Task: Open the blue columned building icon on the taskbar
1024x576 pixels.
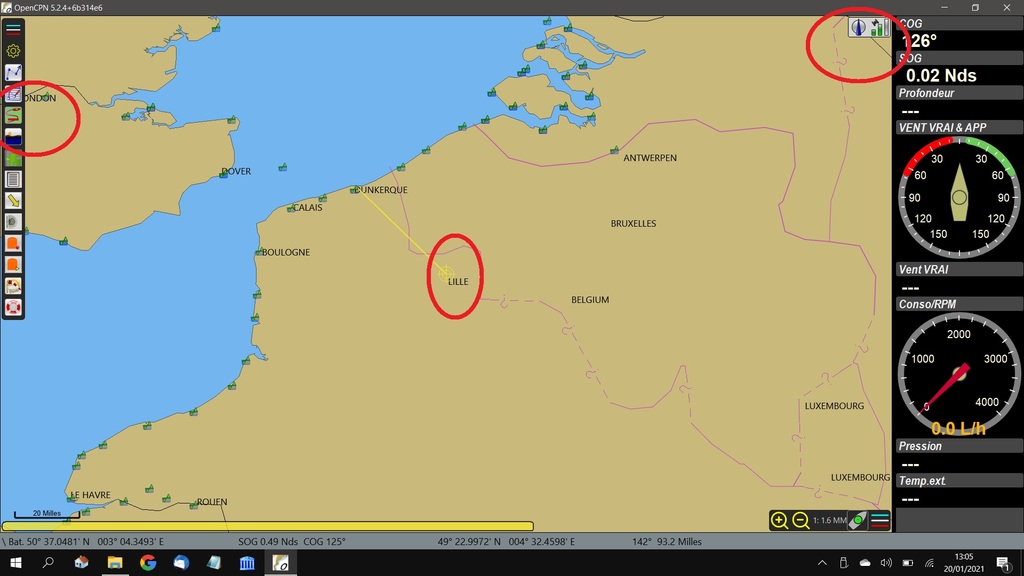Action: tap(247, 563)
